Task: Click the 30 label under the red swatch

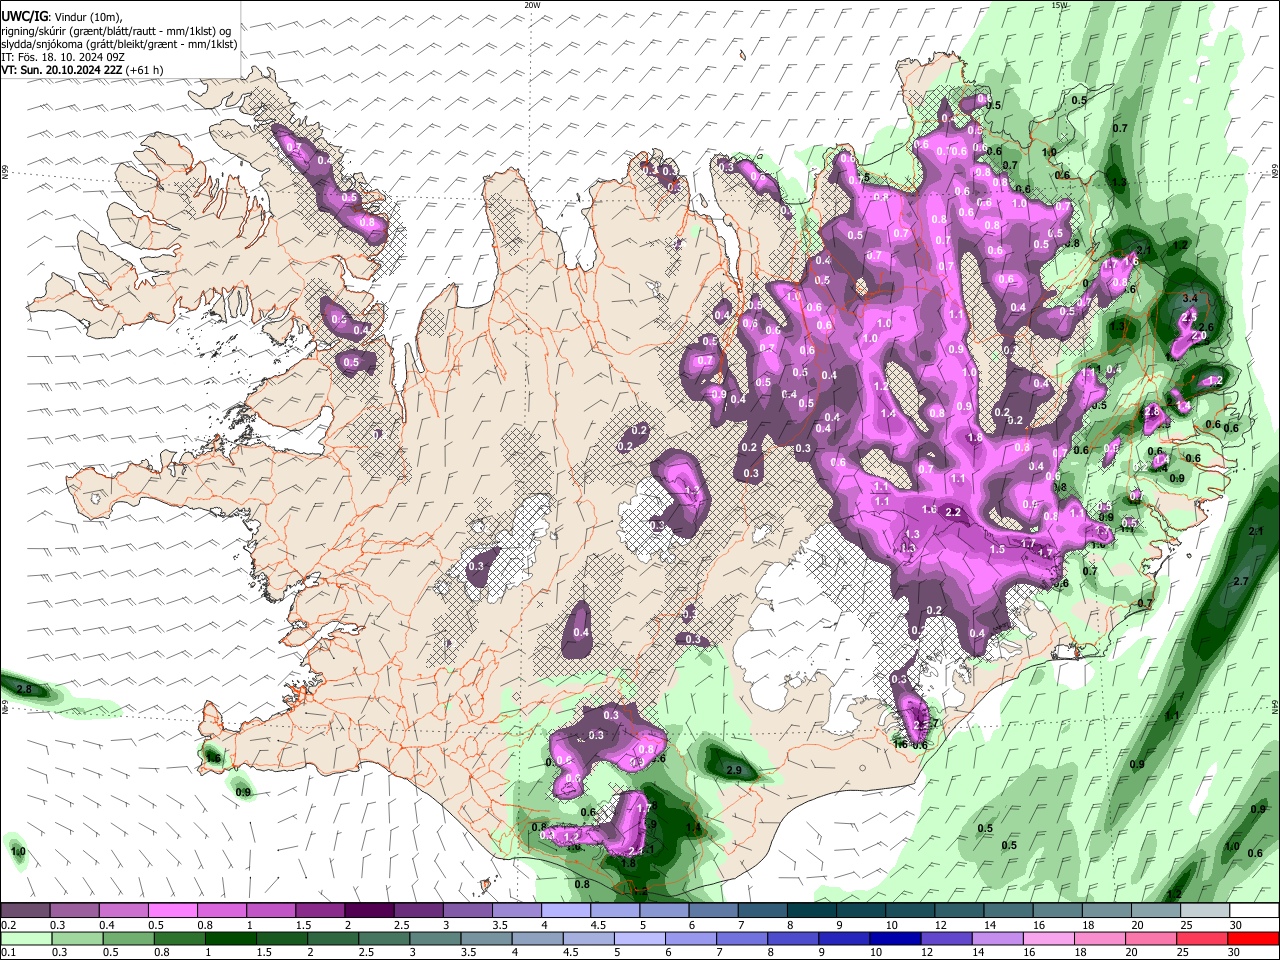Action: click(x=1233, y=953)
